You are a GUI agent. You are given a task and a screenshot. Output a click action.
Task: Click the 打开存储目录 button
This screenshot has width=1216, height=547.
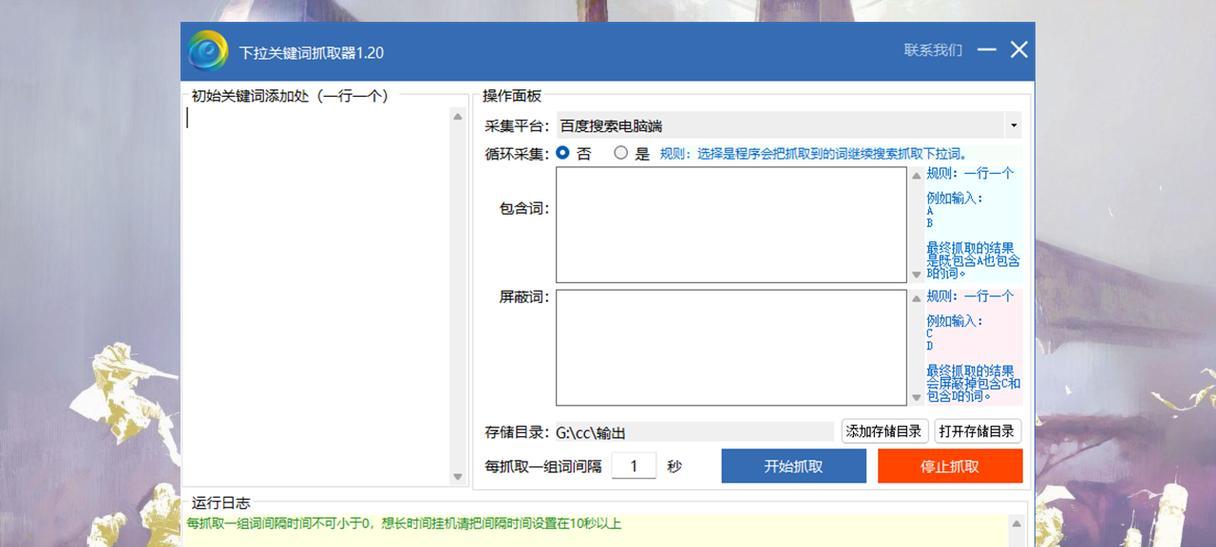point(978,431)
